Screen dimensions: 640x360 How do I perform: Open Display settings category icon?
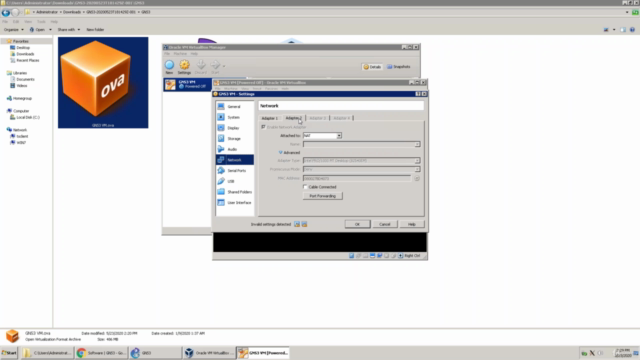pos(221,128)
